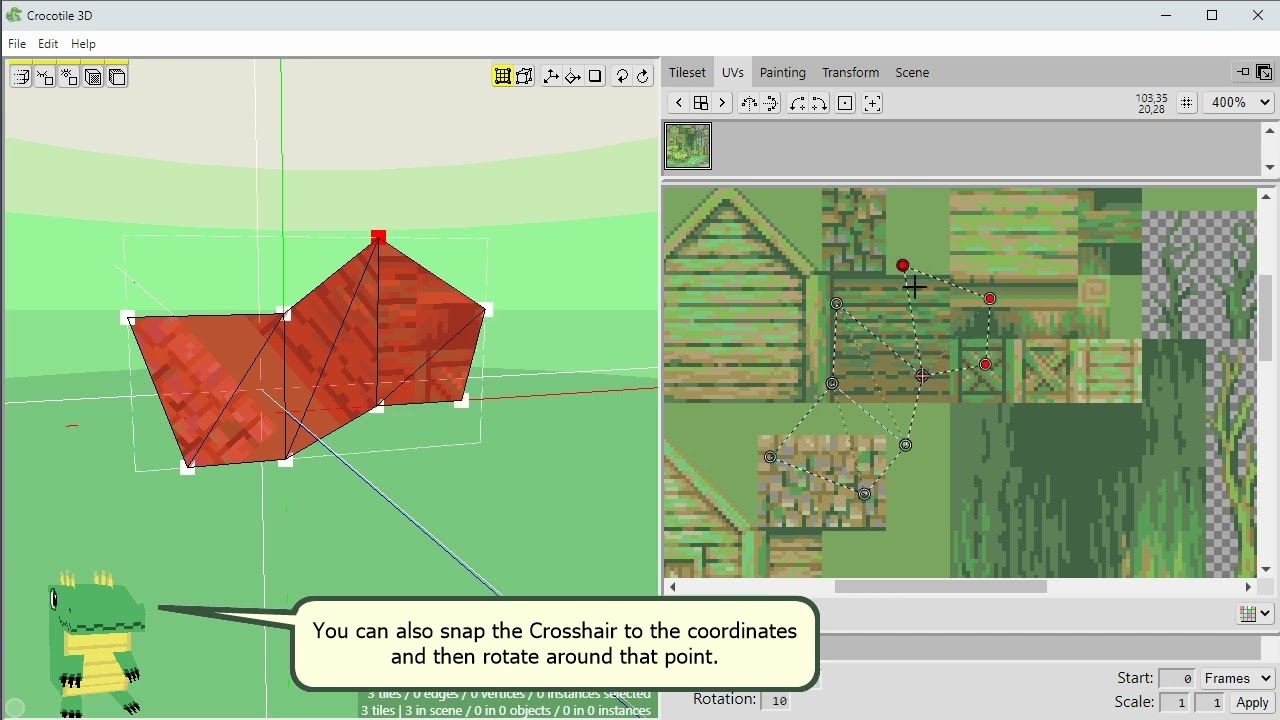
Task: Click the next tile arrow in UV toolbar
Action: 722,103
